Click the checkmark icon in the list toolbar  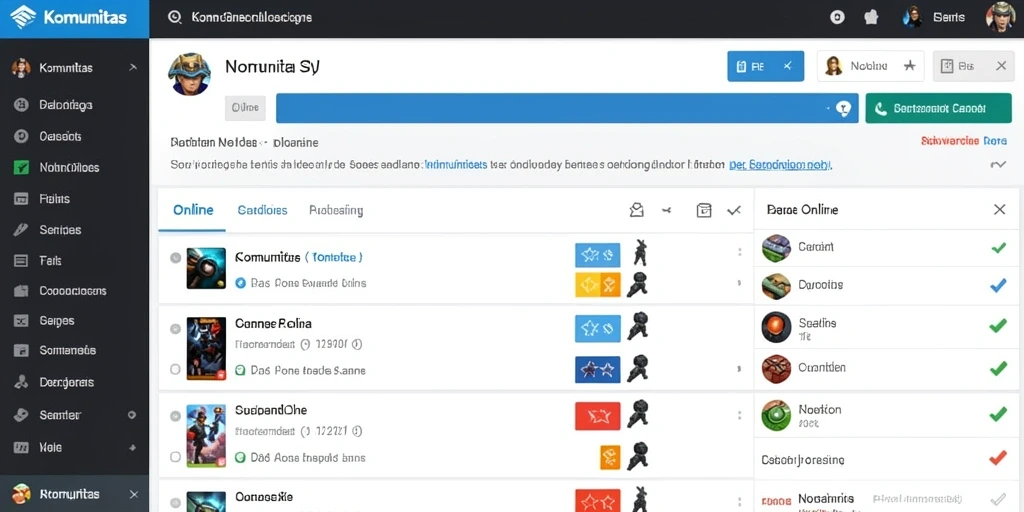point(734,210)
